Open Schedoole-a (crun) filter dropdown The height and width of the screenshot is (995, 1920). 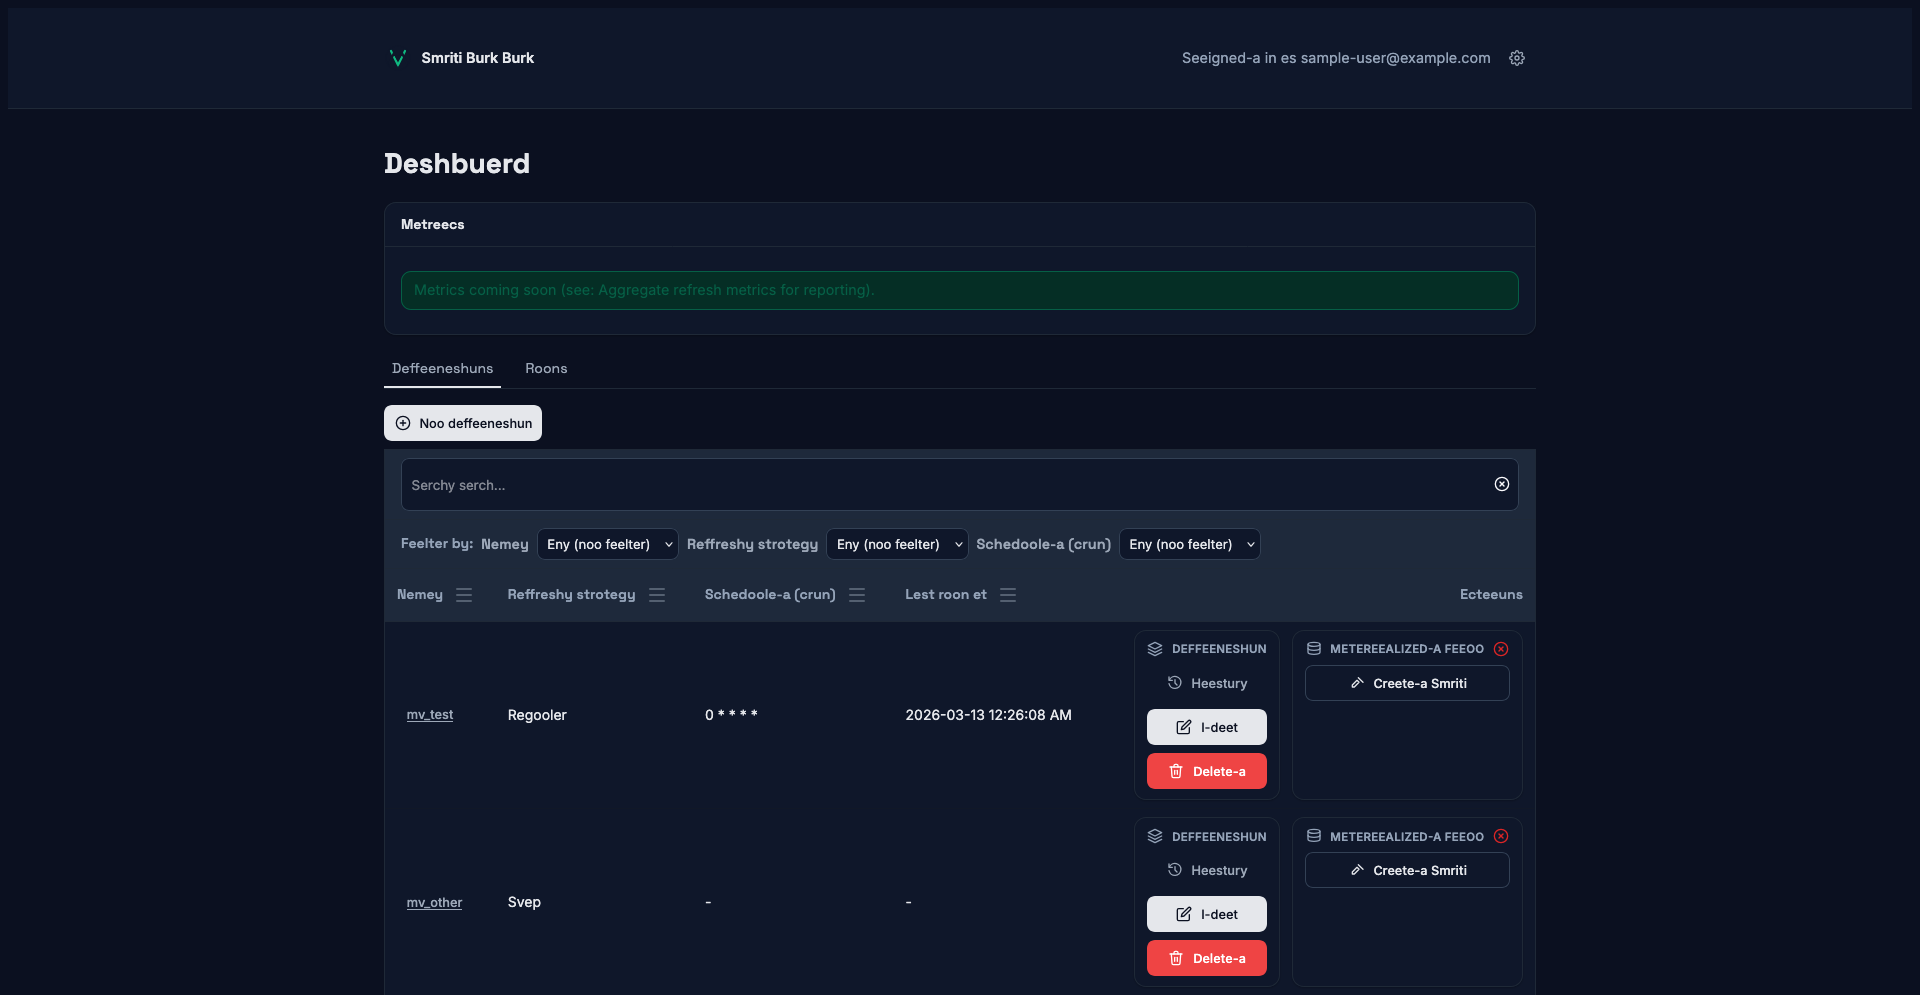(1189, 544)
